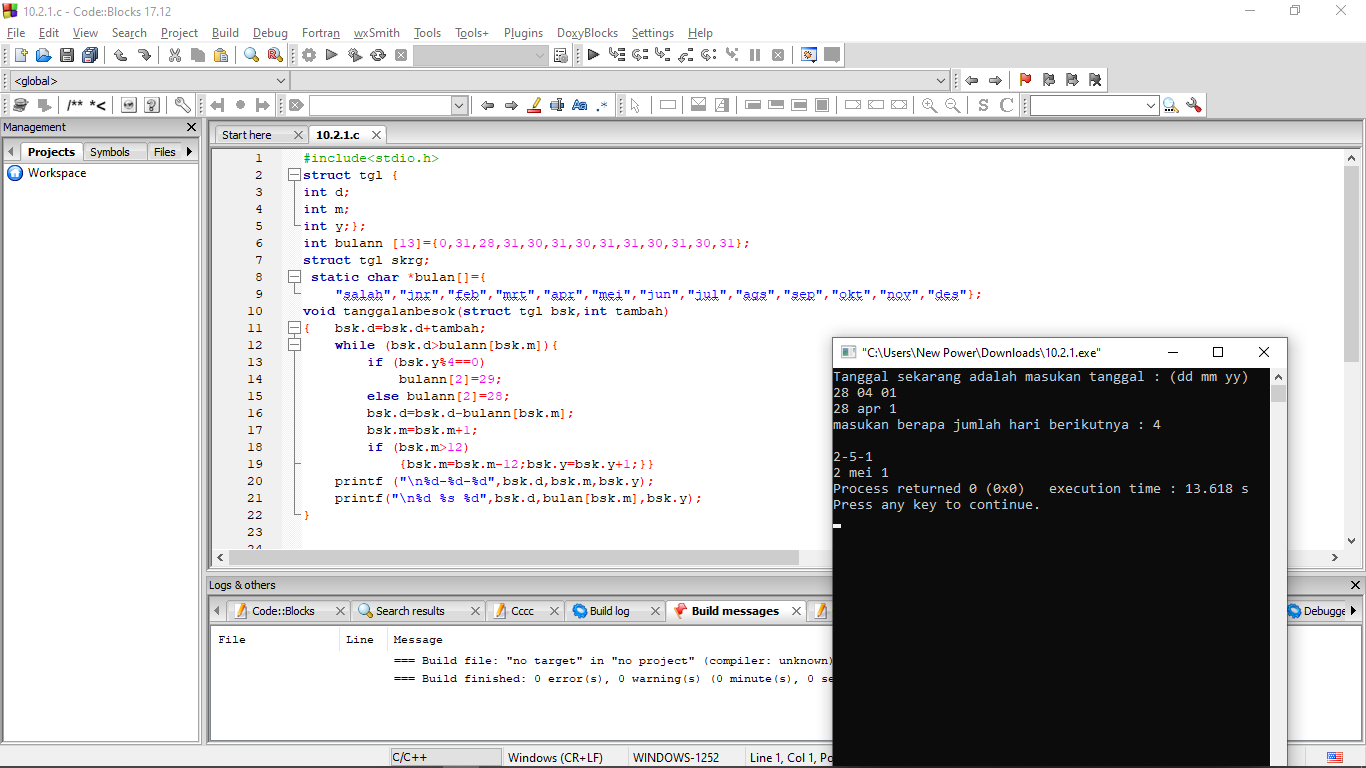Image resolution: width=1366 pixels, height=768 pixels.
Task: Open the global scope dropdown
Action: click(x=281, y=80)
